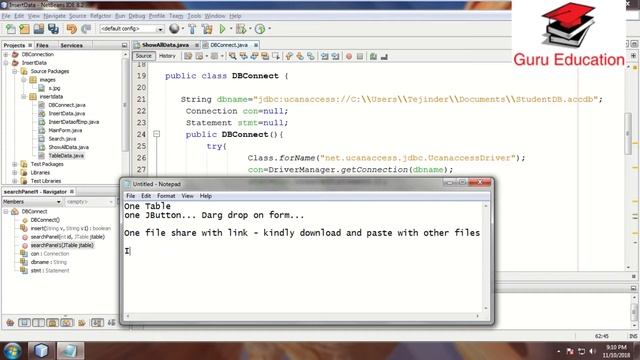Run the project with green play icon
The image size is (640, 360).
222,29
